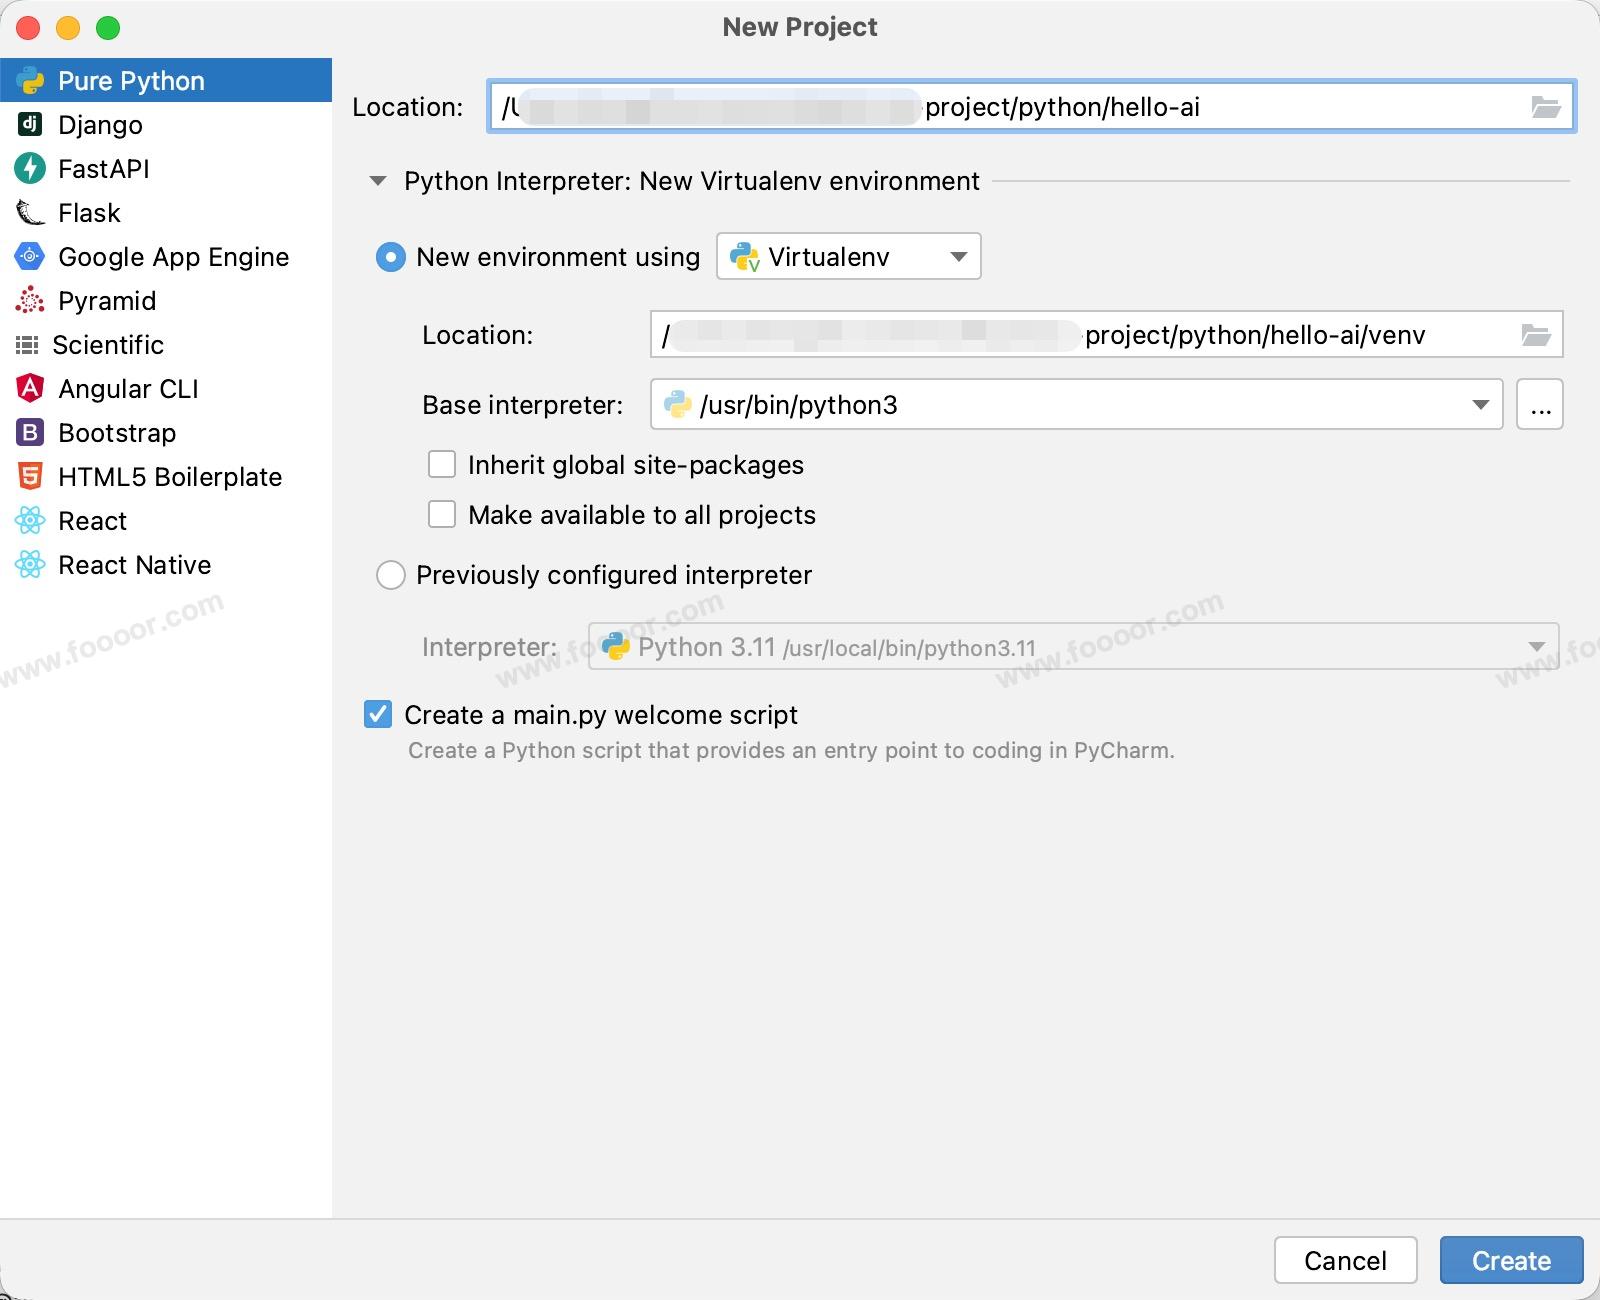This screenshot has width=1600, height=1300.
Task: Select the Angular CLI icon
Action: 30,388
